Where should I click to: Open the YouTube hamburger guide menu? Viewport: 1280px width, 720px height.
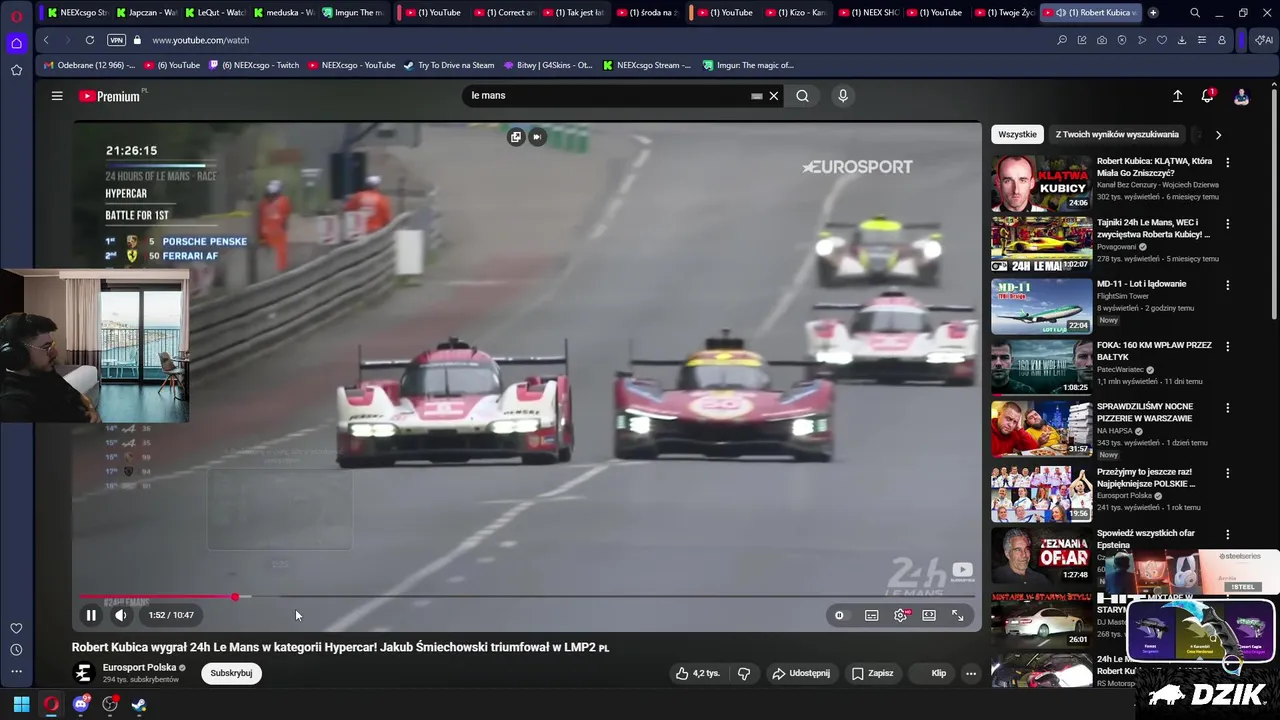(57, 96)
